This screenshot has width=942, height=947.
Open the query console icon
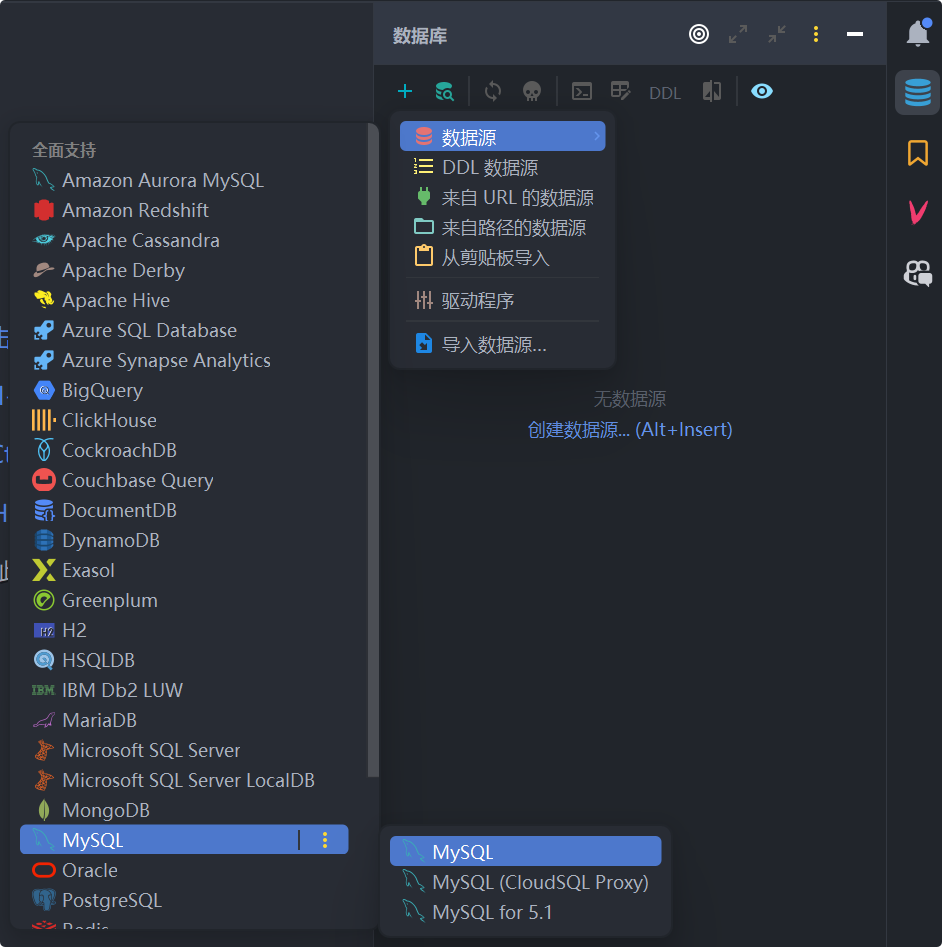tap(582, 91)
